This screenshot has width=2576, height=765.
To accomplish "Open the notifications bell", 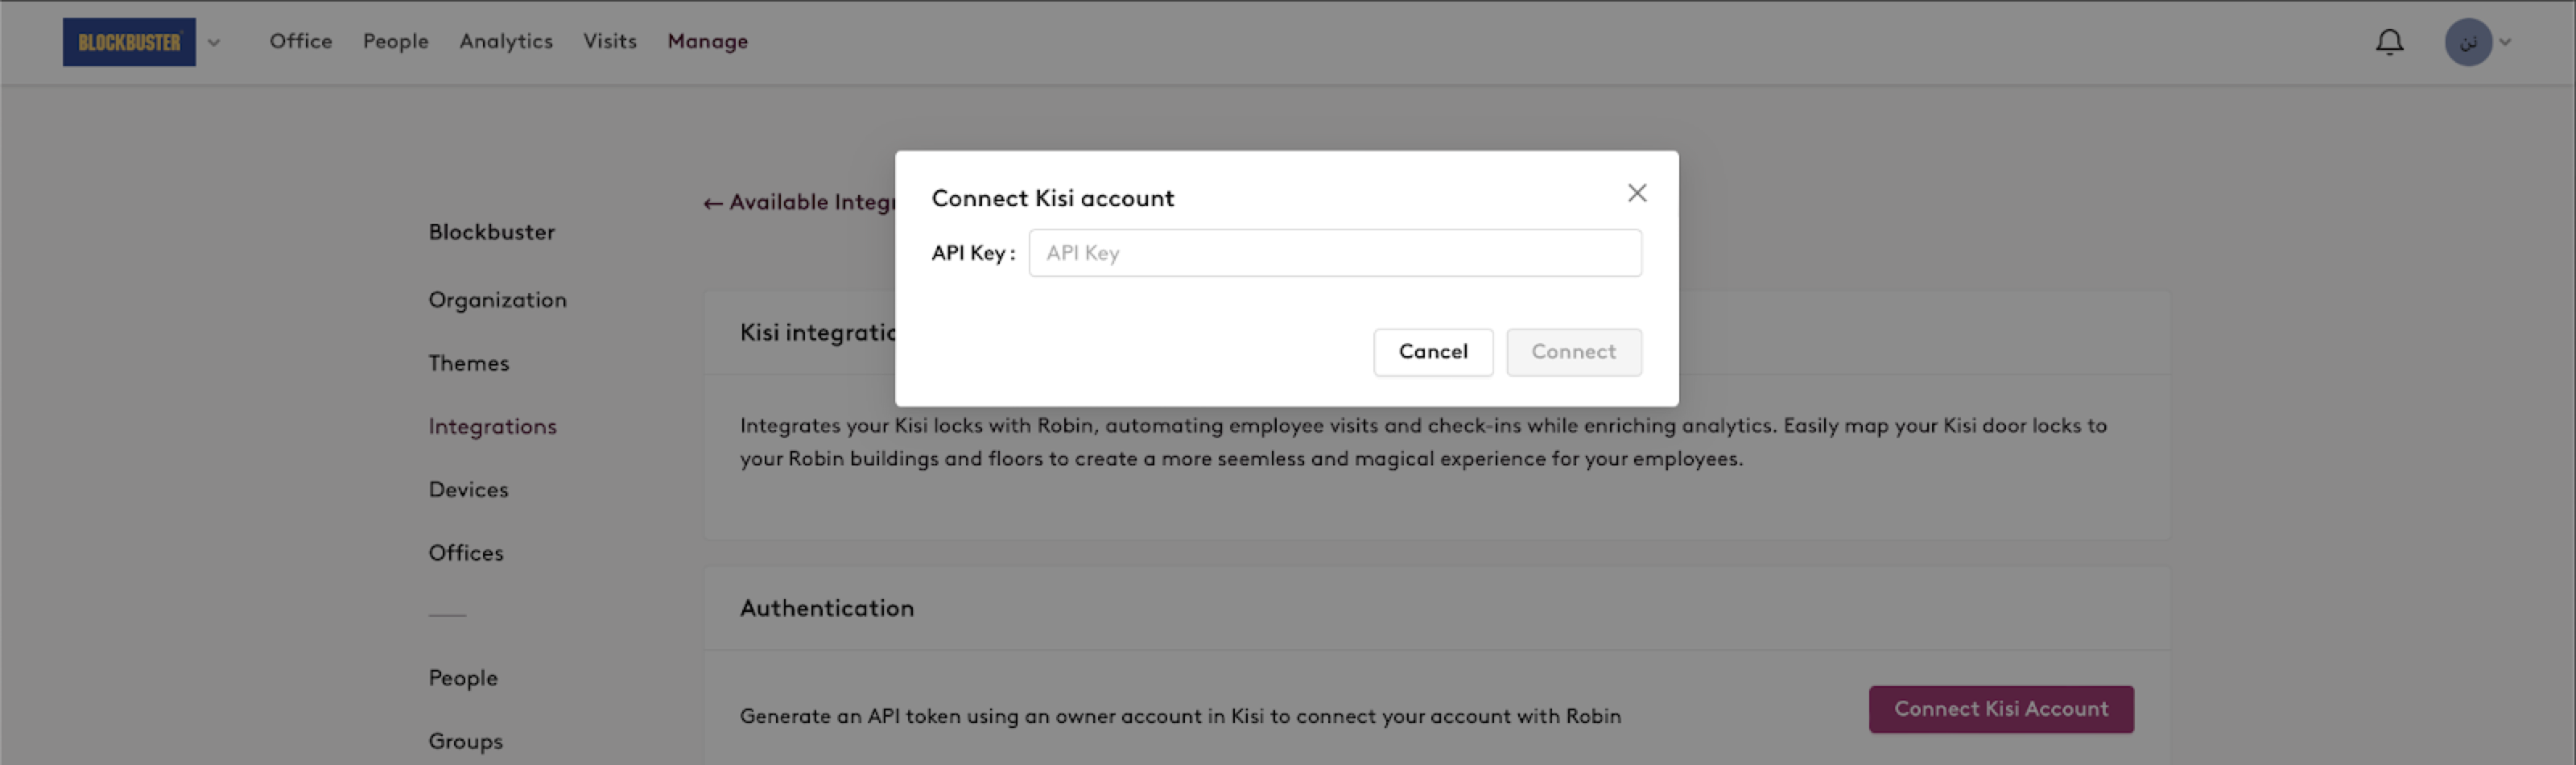I will [x=2389, y=42].
